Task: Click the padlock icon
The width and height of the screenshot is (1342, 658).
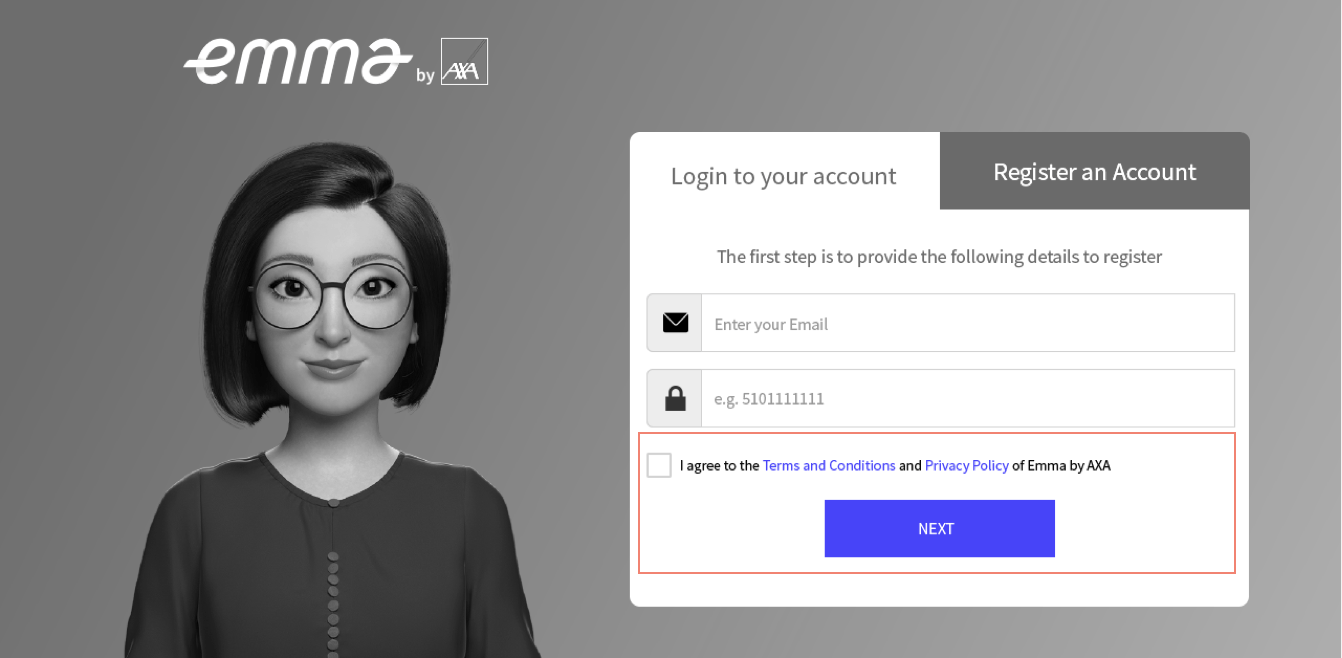Action: pyautogui.click(x=675, y=398)
